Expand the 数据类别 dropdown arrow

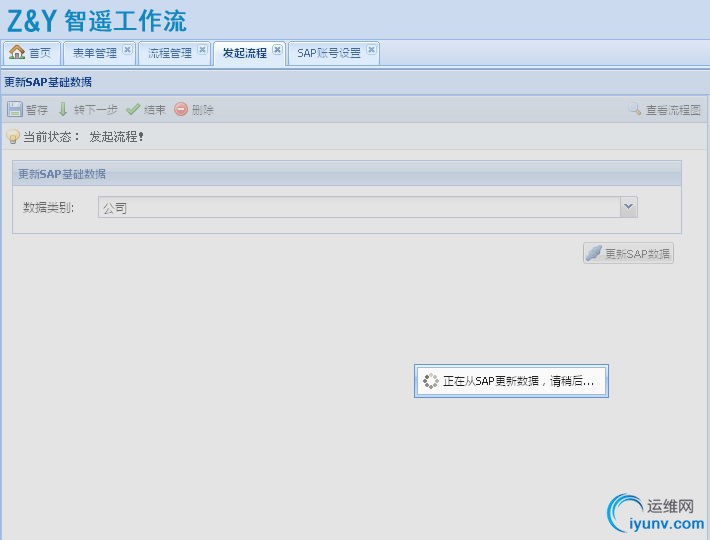click(628, 207)
